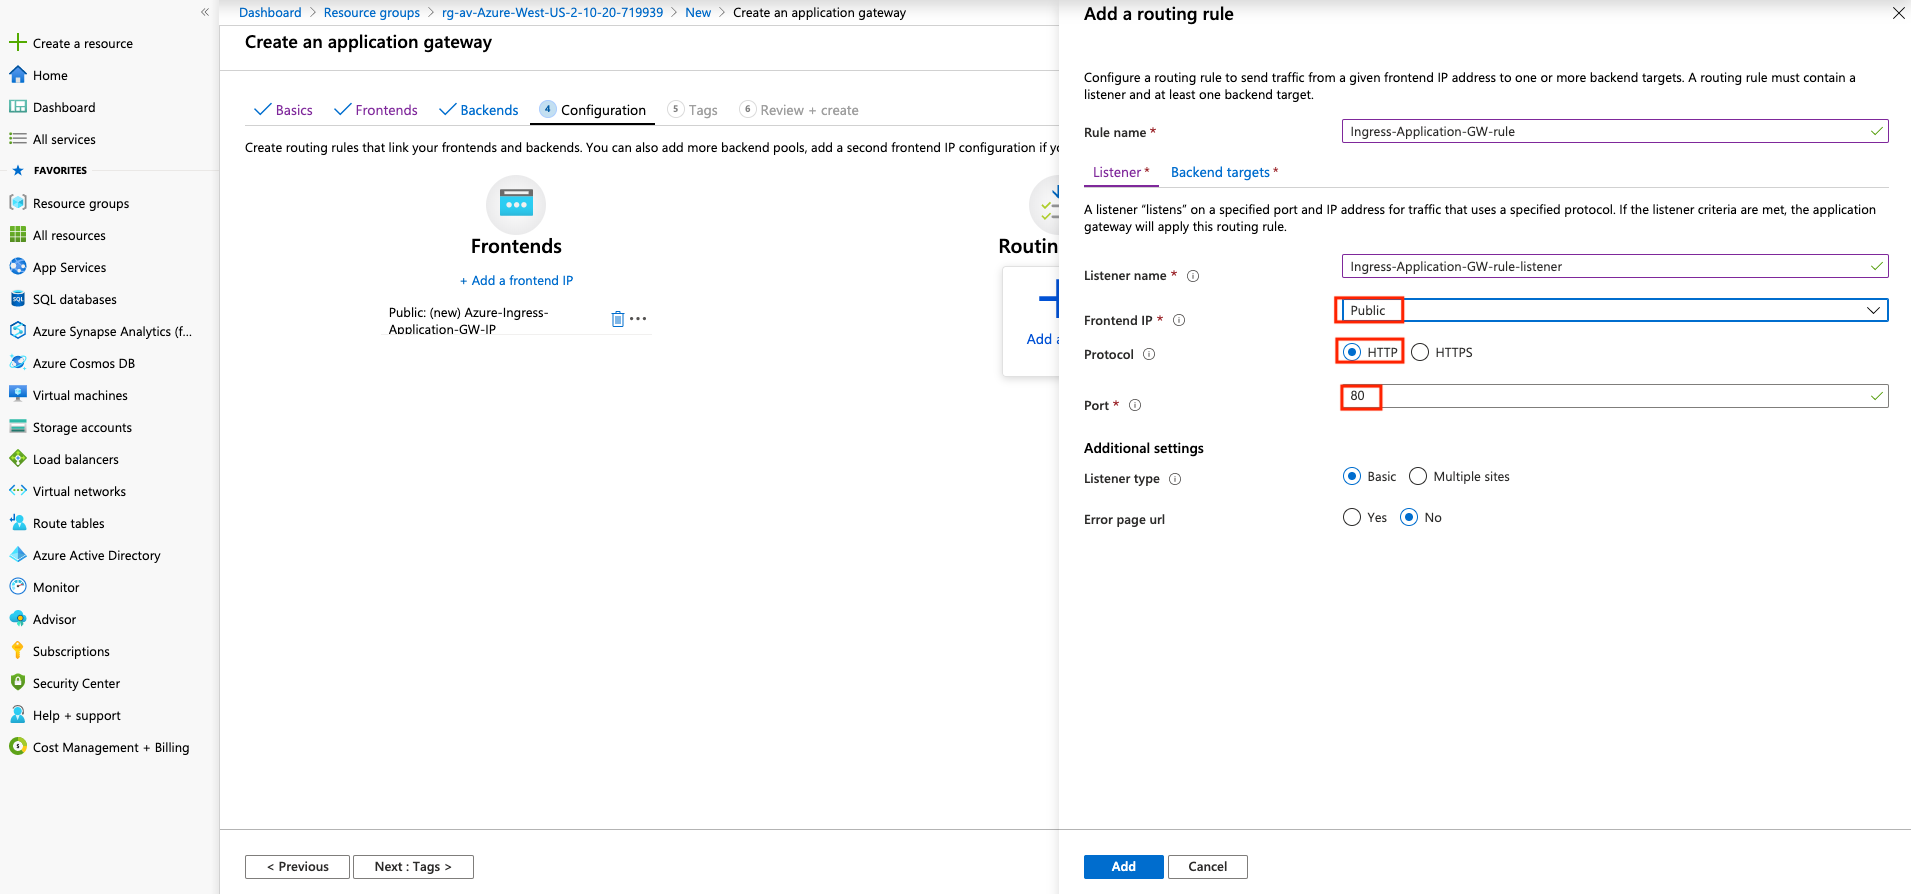Go to the Backends wizard tab

479,110
